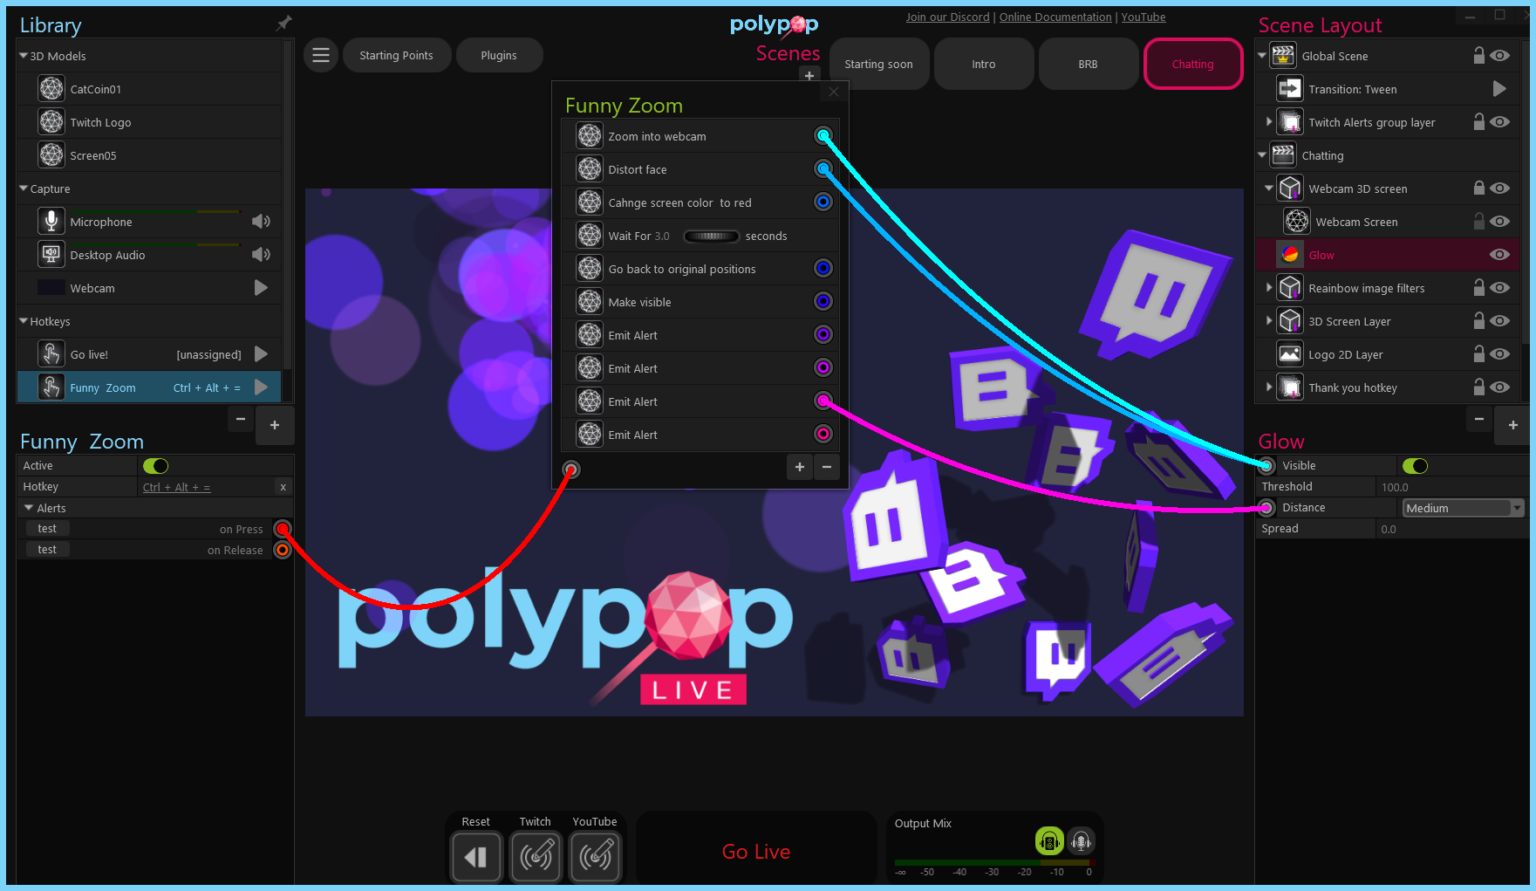The image size is (1536, 891).
Task: Hide the Webcam 3D screen layer
Action: pos(1499,188)
